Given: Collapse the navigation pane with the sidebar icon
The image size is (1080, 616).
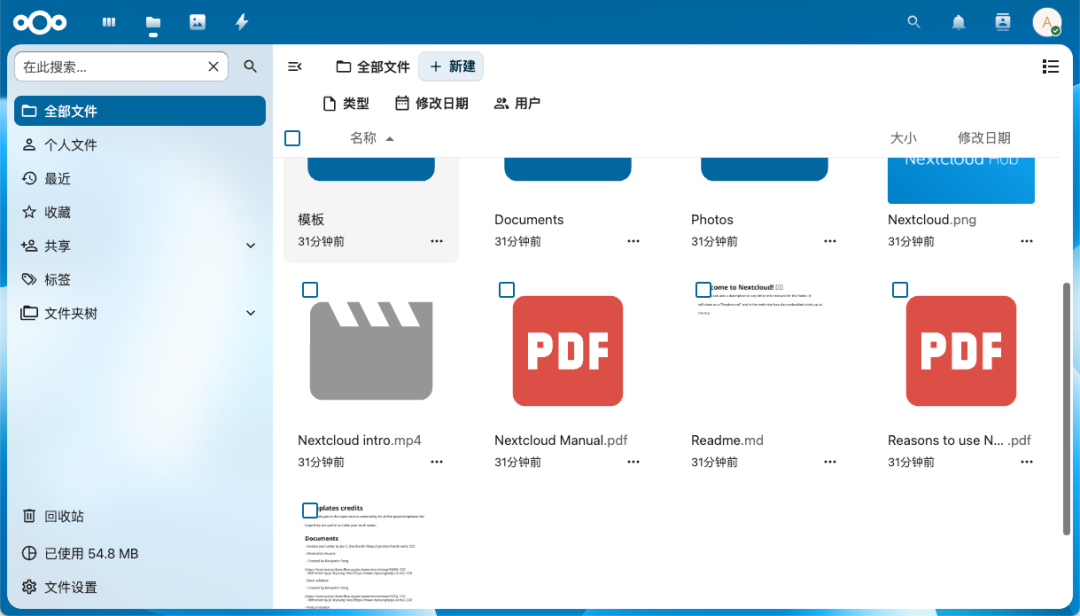Looking at the screenshot, I should click(294, 66).
